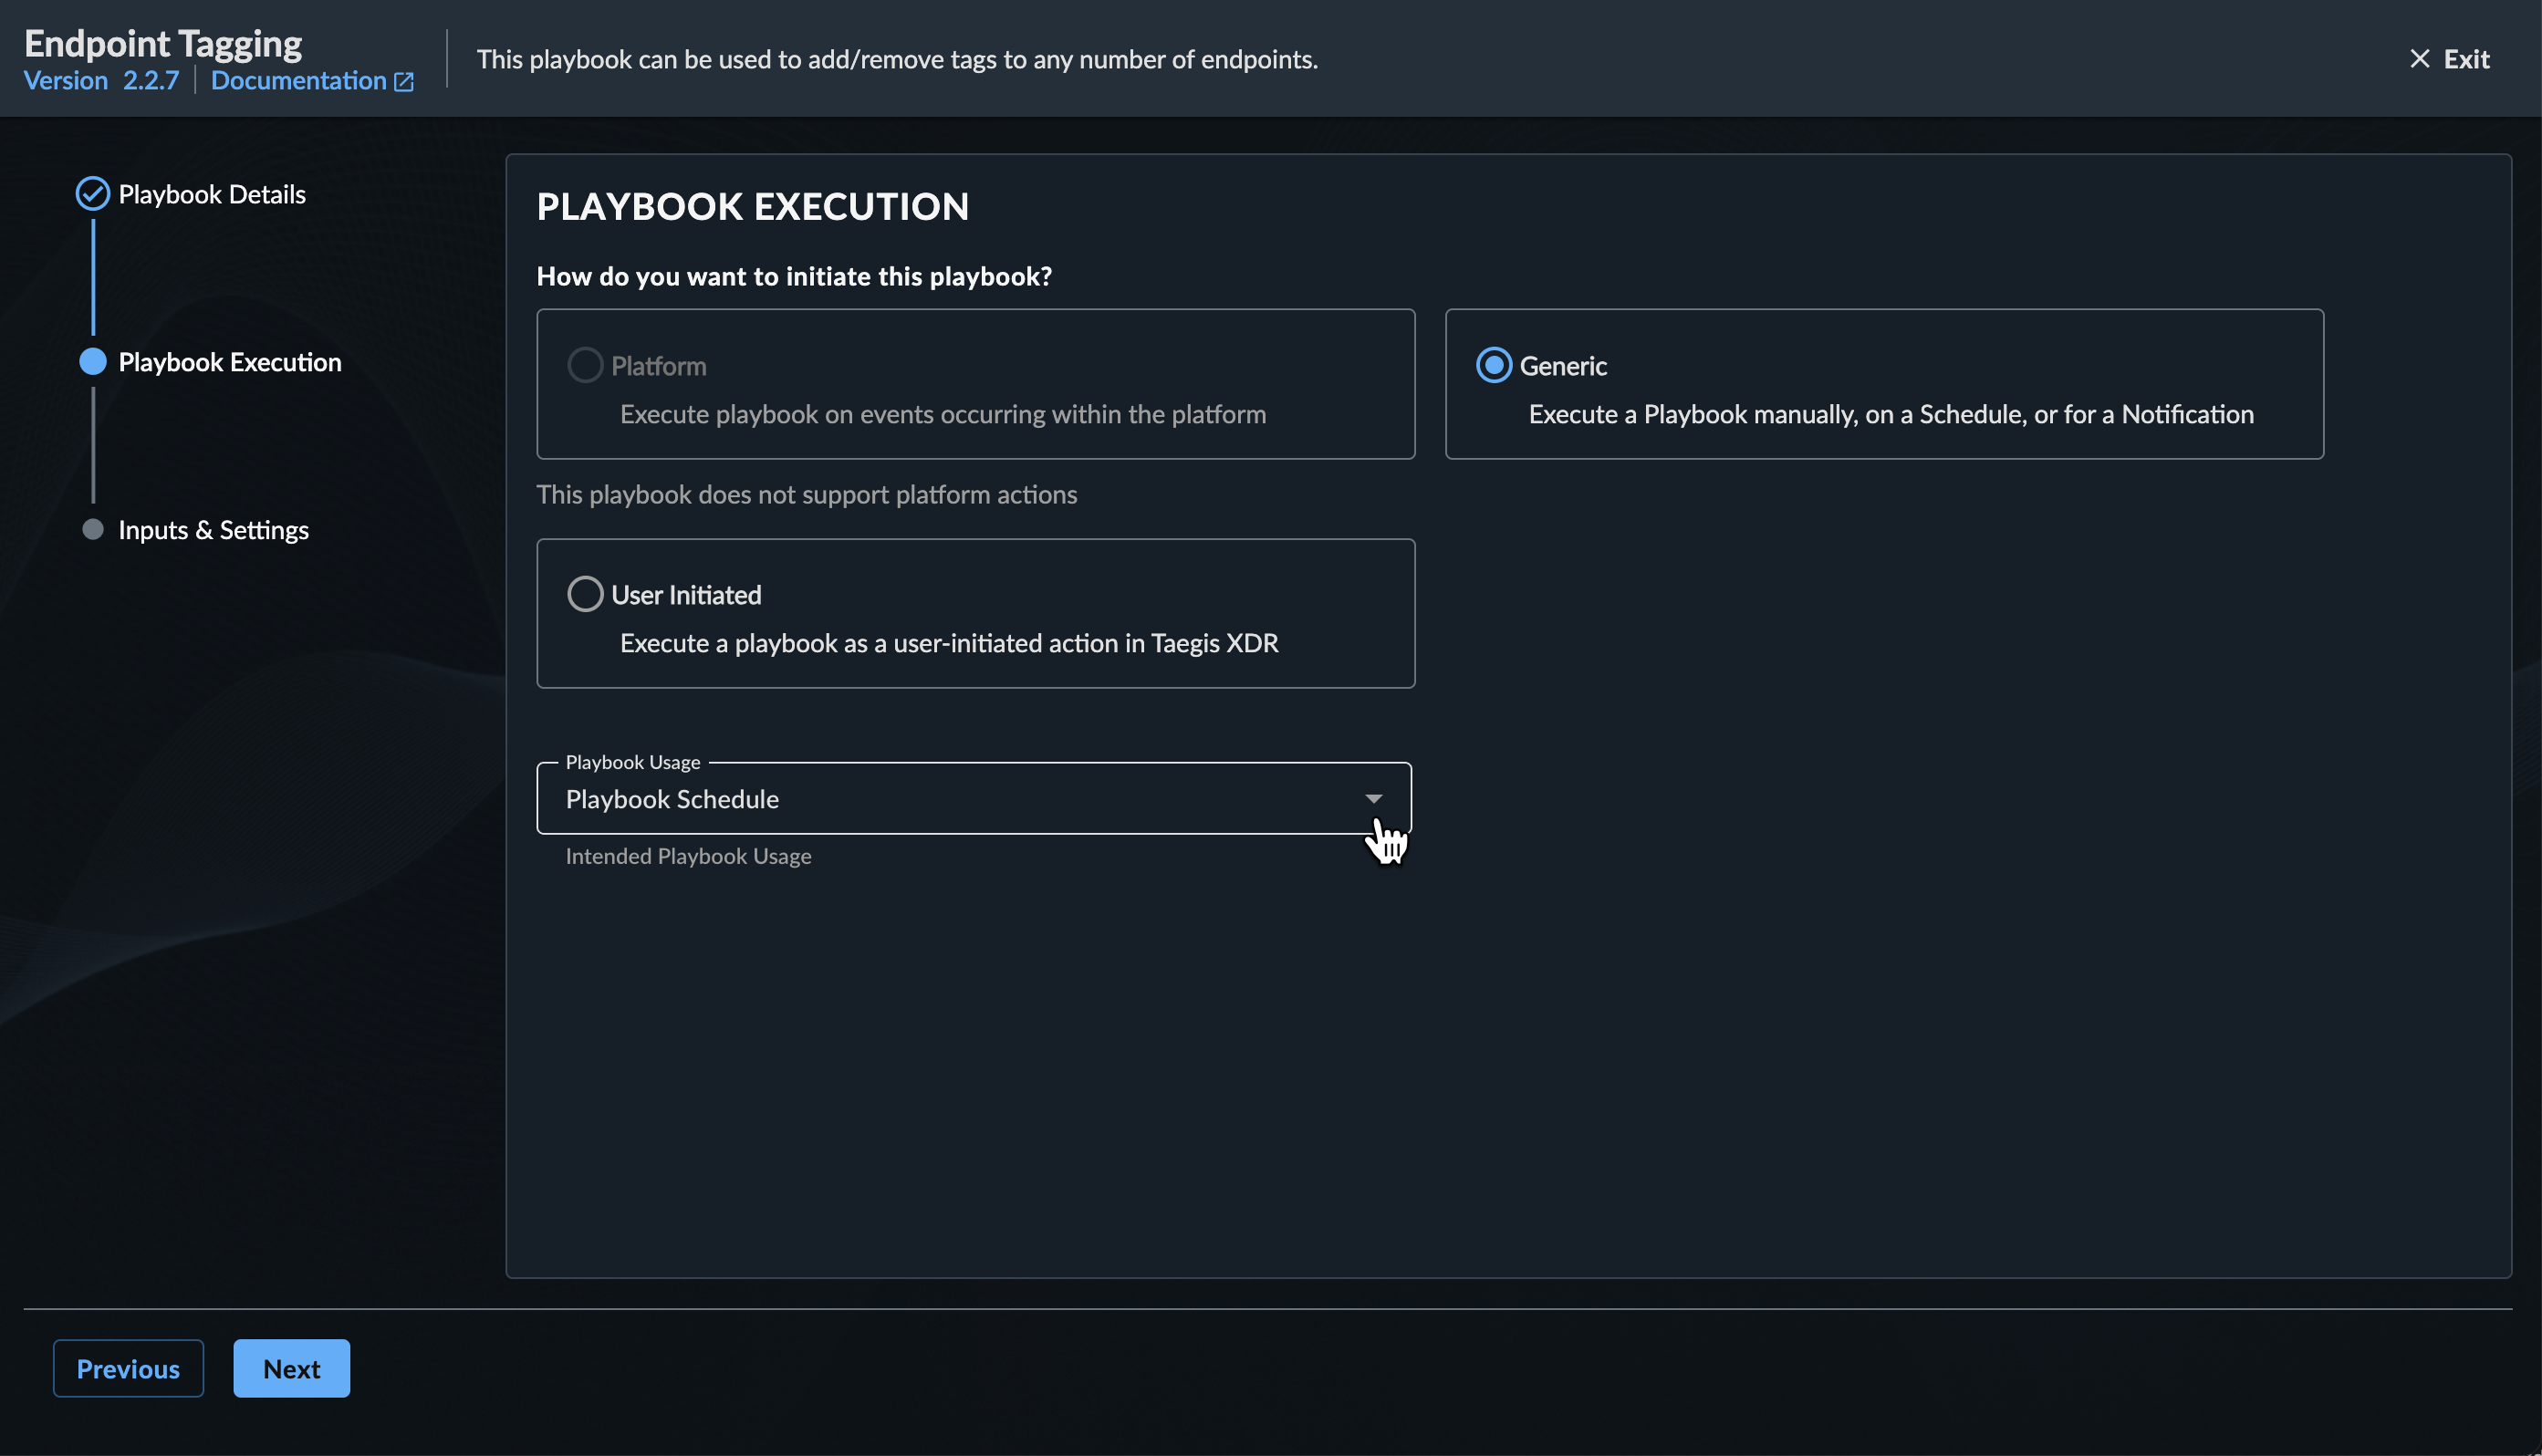2542x1456 pixels.
Task: Click the Platform card description text
Action: pyautogui.click(x=943, y=414)
